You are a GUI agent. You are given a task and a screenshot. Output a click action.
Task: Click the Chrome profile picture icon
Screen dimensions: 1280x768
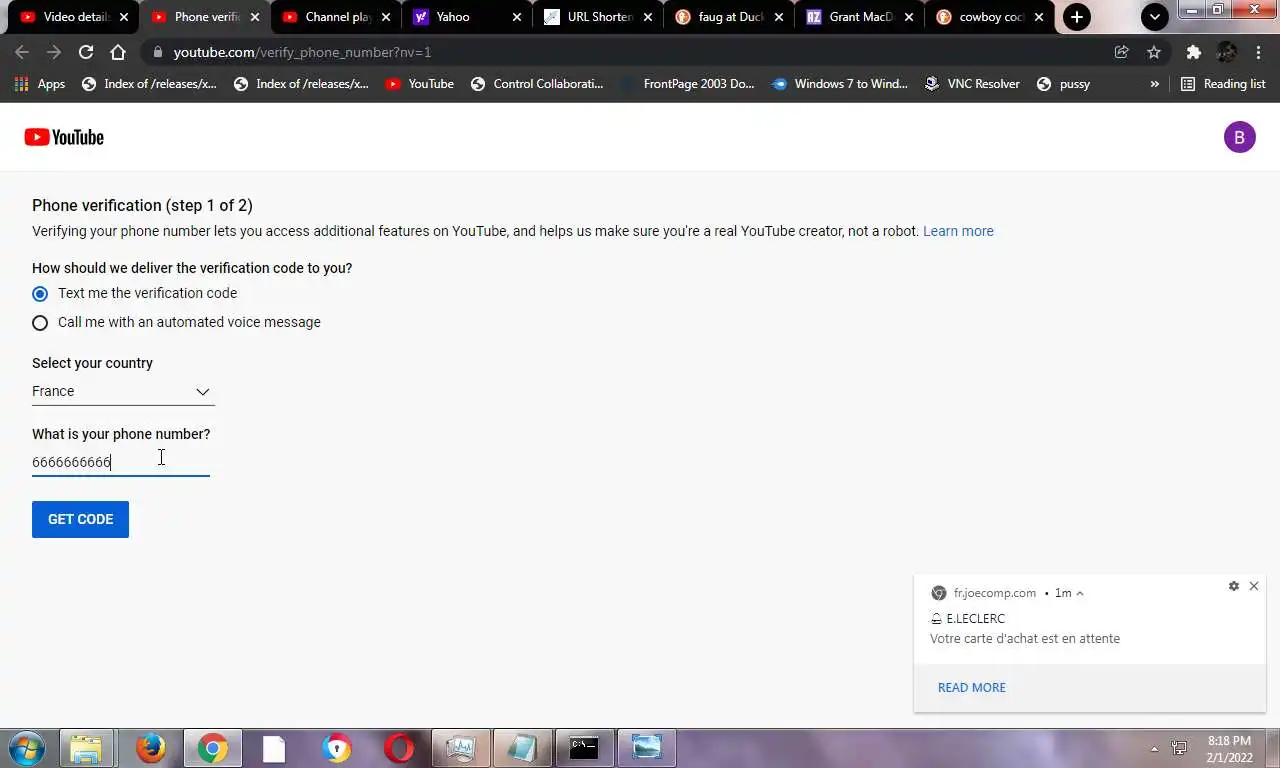pyautogui.click(x=1227, y=52)
